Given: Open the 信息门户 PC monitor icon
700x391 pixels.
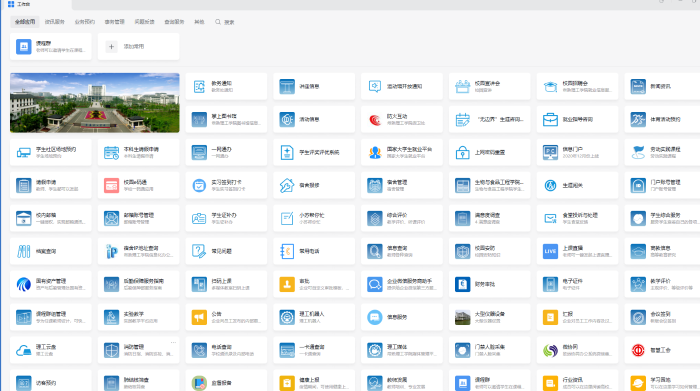Looking at the screenshot, I should [x=550, y=153].
